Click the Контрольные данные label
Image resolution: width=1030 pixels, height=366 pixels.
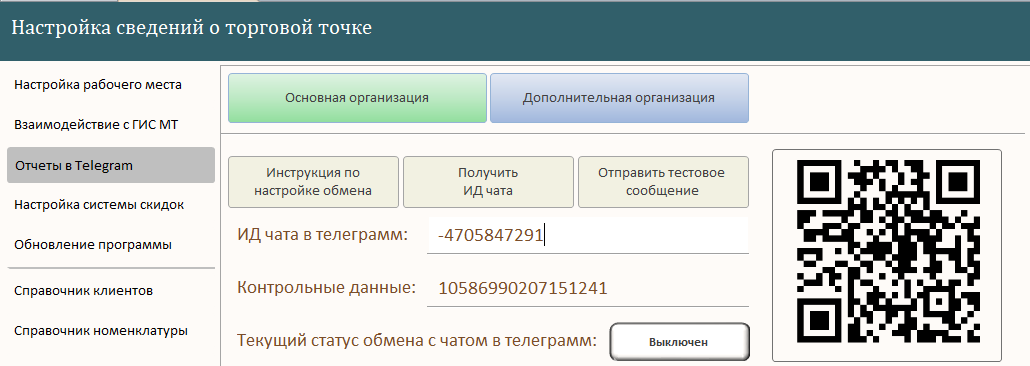point(326,287)
